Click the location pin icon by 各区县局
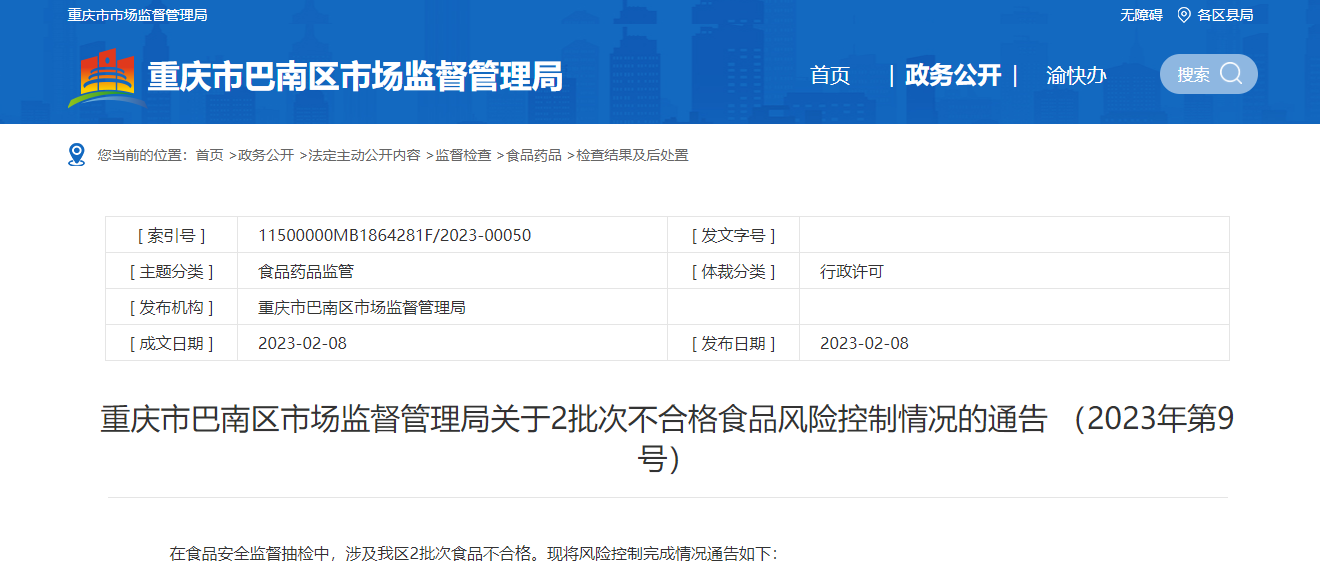1320x572 pixels. [1184, 15]
